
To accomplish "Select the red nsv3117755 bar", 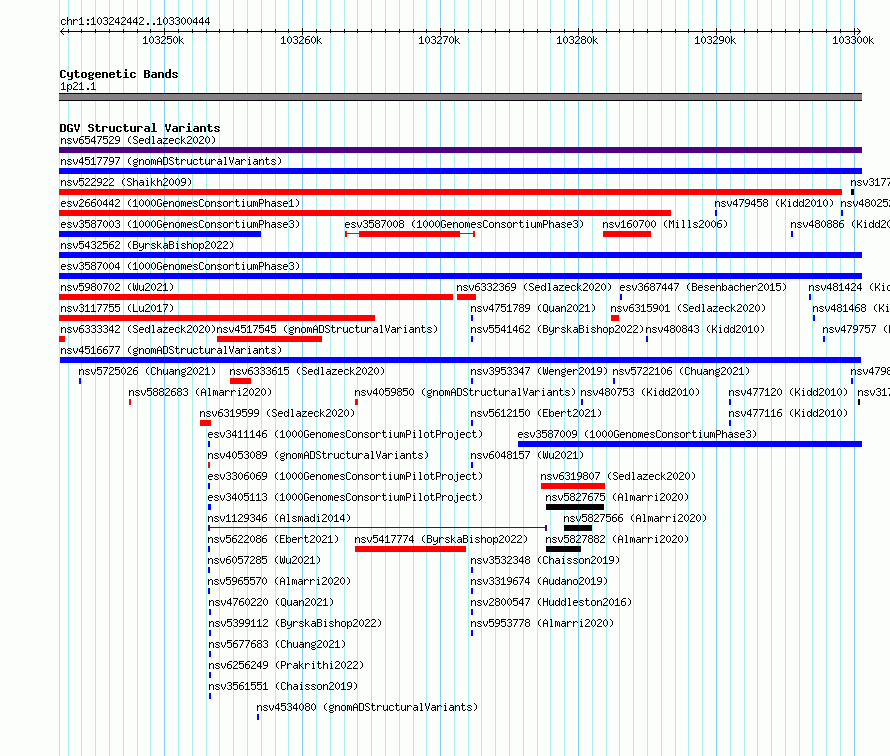I will tap(217, 318).
